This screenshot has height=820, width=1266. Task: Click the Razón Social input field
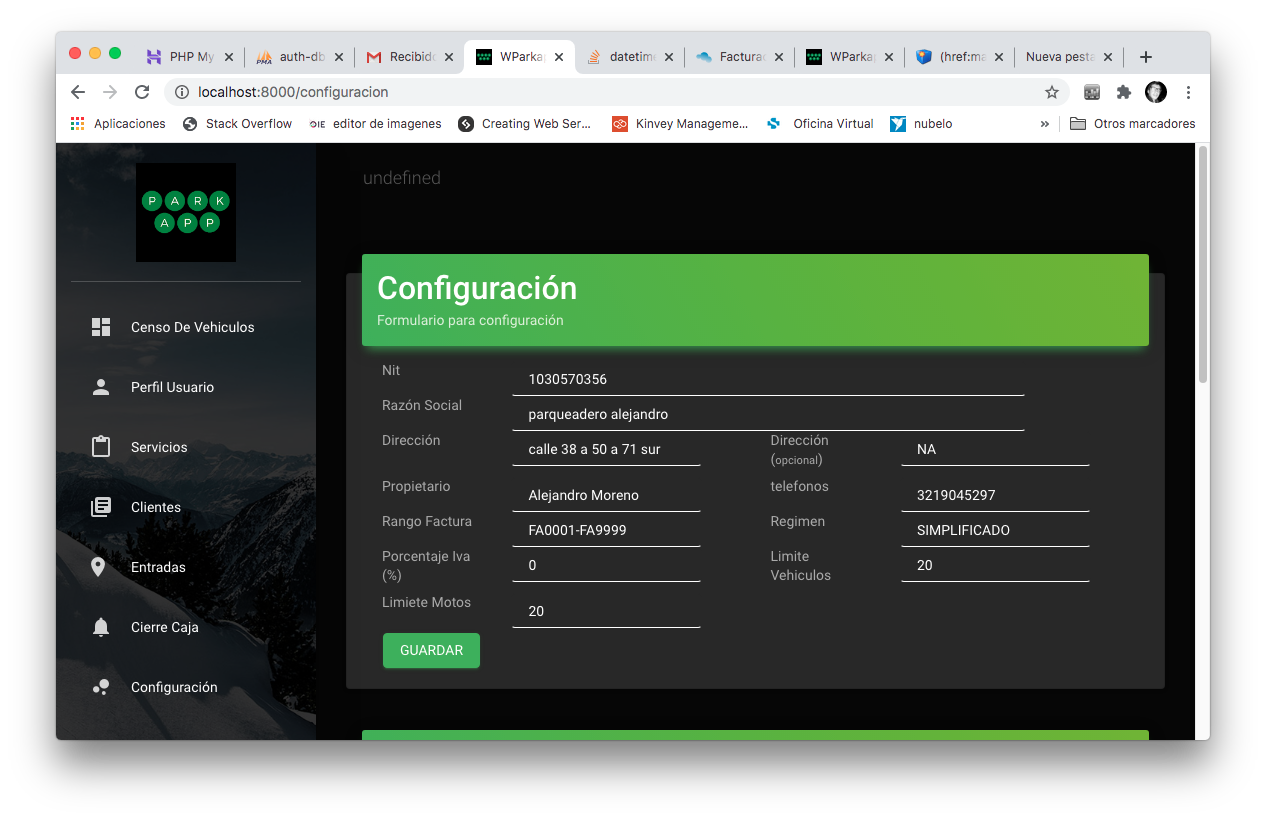(768, 414)
